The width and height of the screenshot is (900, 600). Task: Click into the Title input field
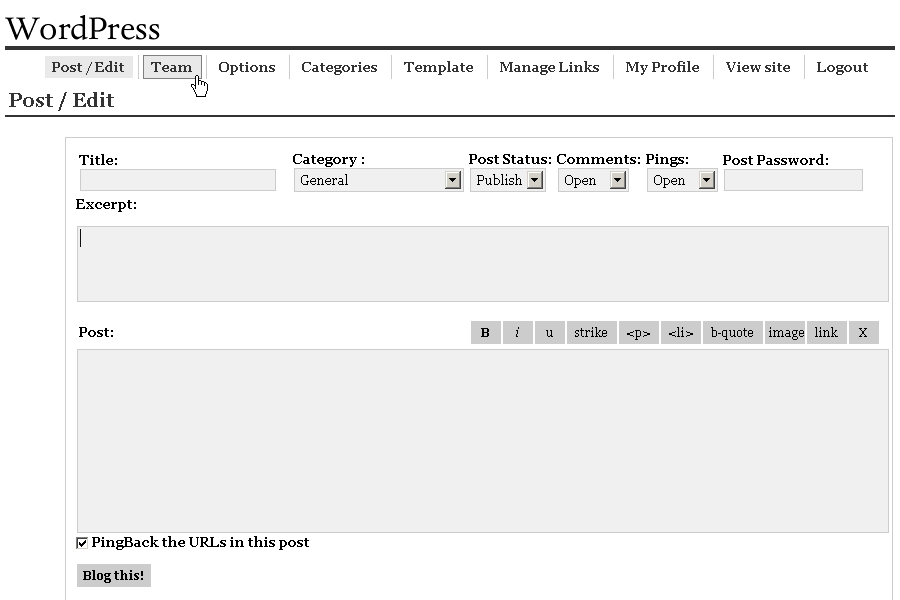click(178, 180)
